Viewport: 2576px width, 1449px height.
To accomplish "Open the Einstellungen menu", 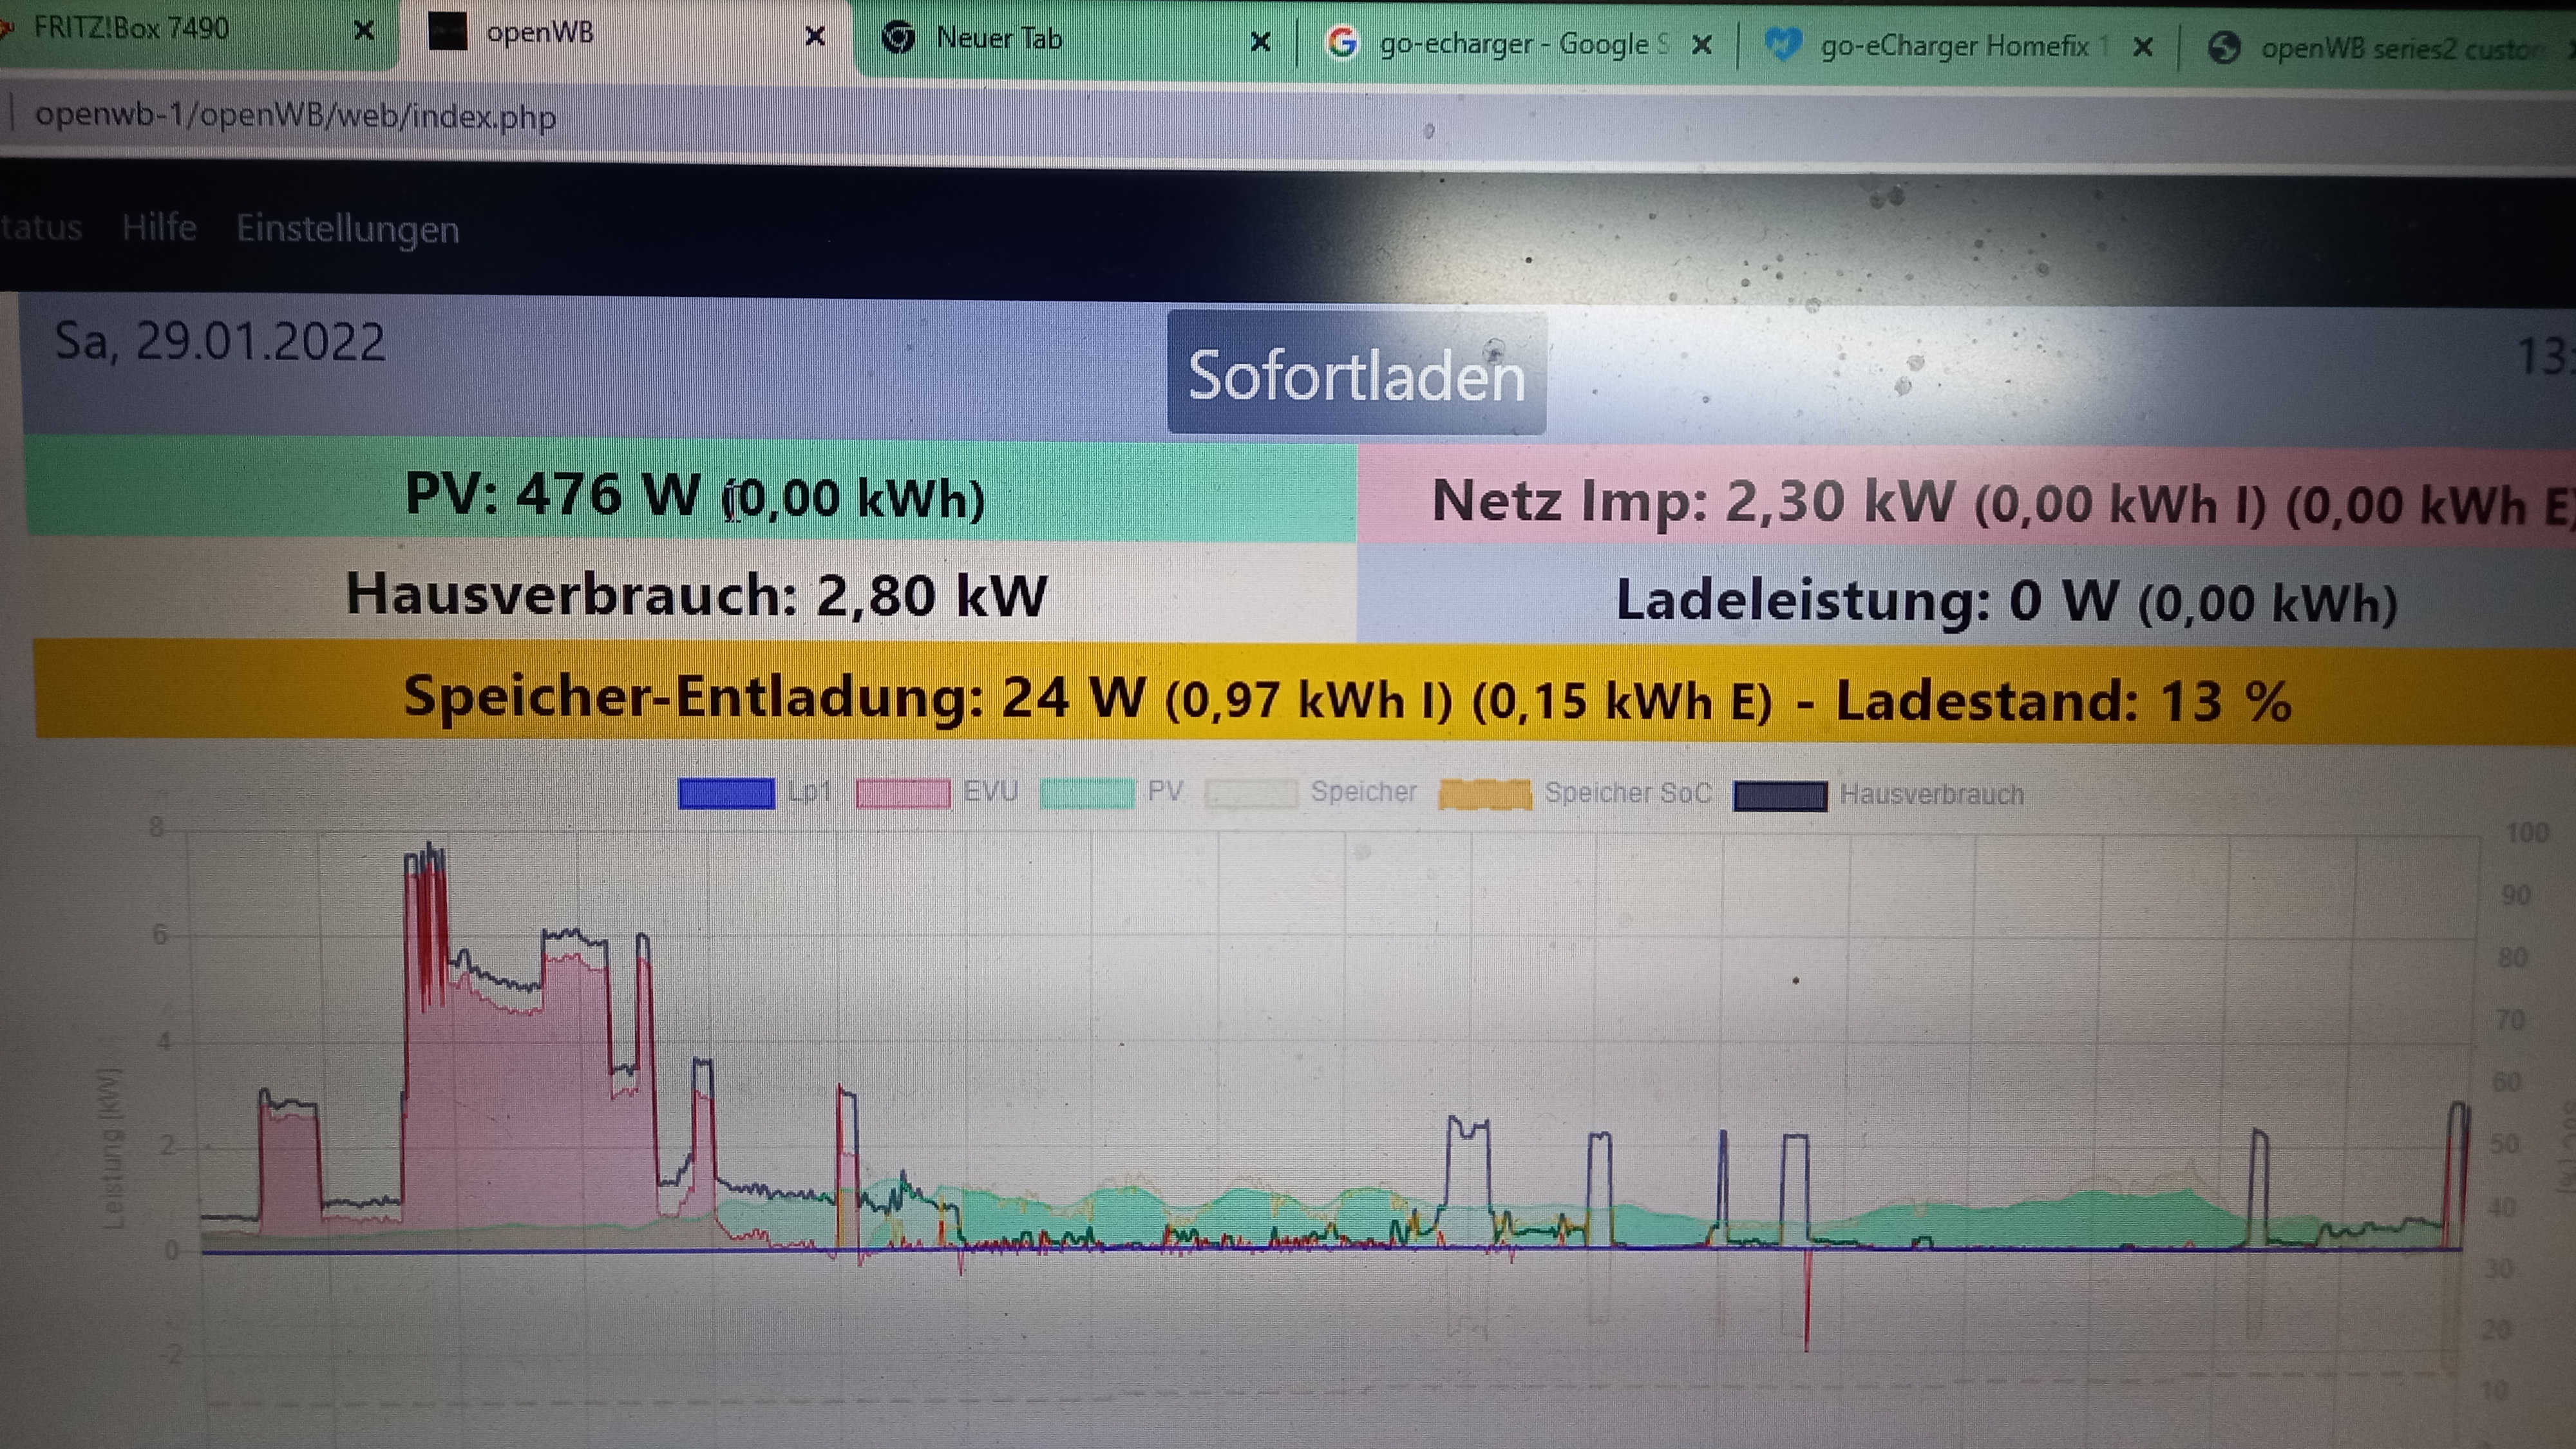I will click(x=347, y=229).
